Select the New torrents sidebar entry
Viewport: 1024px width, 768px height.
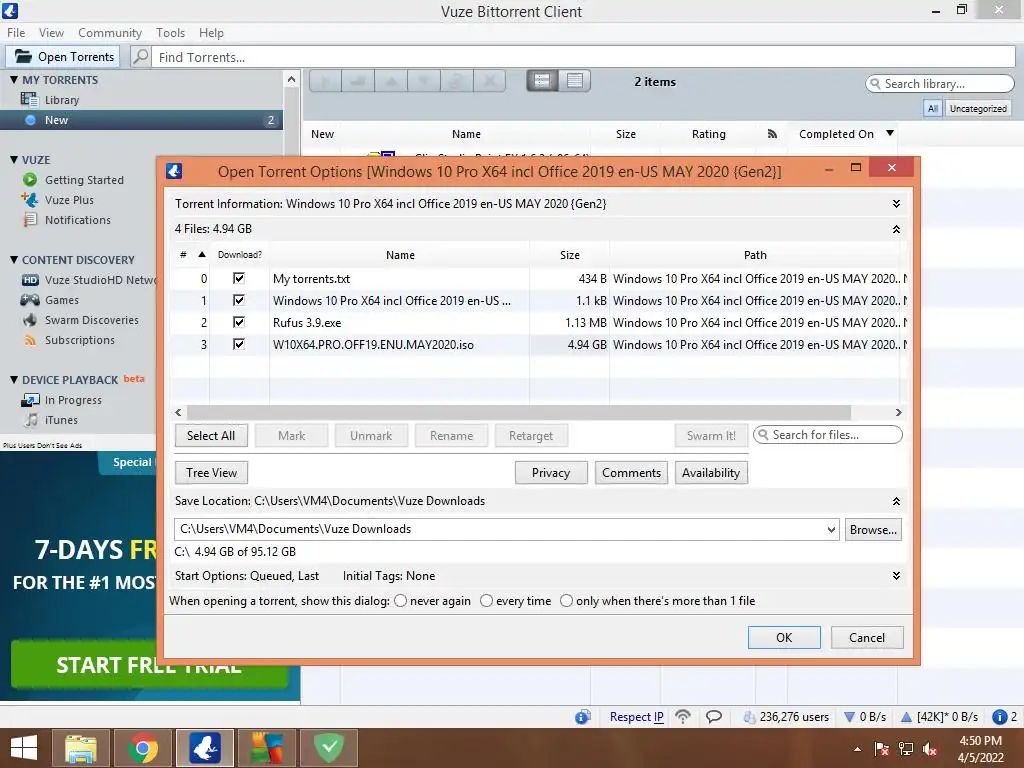[141, 120]
